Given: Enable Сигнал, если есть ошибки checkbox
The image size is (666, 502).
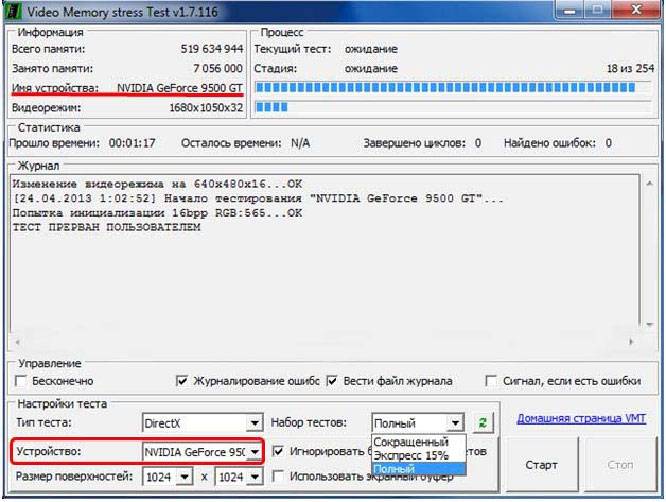Looking at the screenshot, I should (491, 381).
